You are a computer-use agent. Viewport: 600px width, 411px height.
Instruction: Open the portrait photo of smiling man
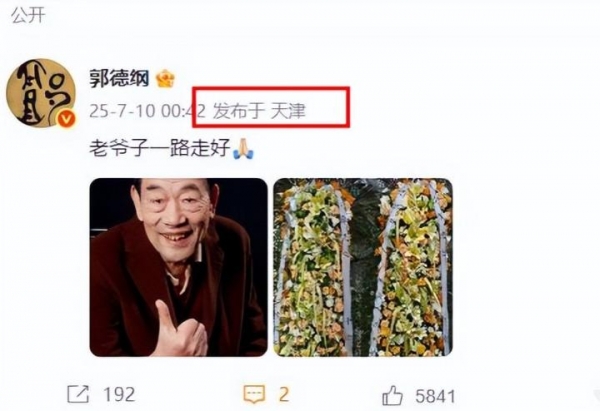pyautogui.click(x=178, y=267)
